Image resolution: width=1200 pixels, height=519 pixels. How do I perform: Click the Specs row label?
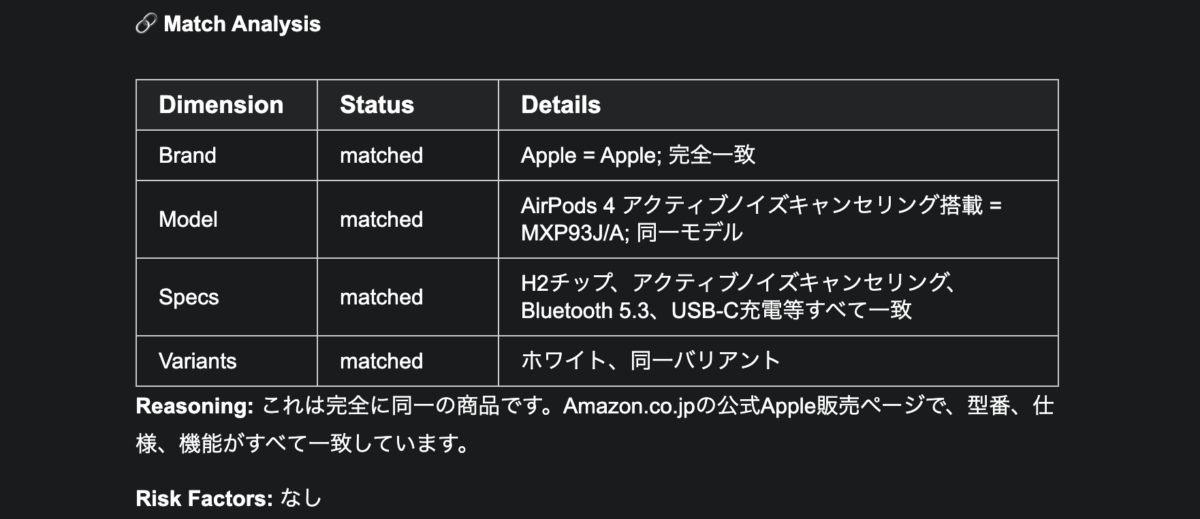click(x=189, y=297)
